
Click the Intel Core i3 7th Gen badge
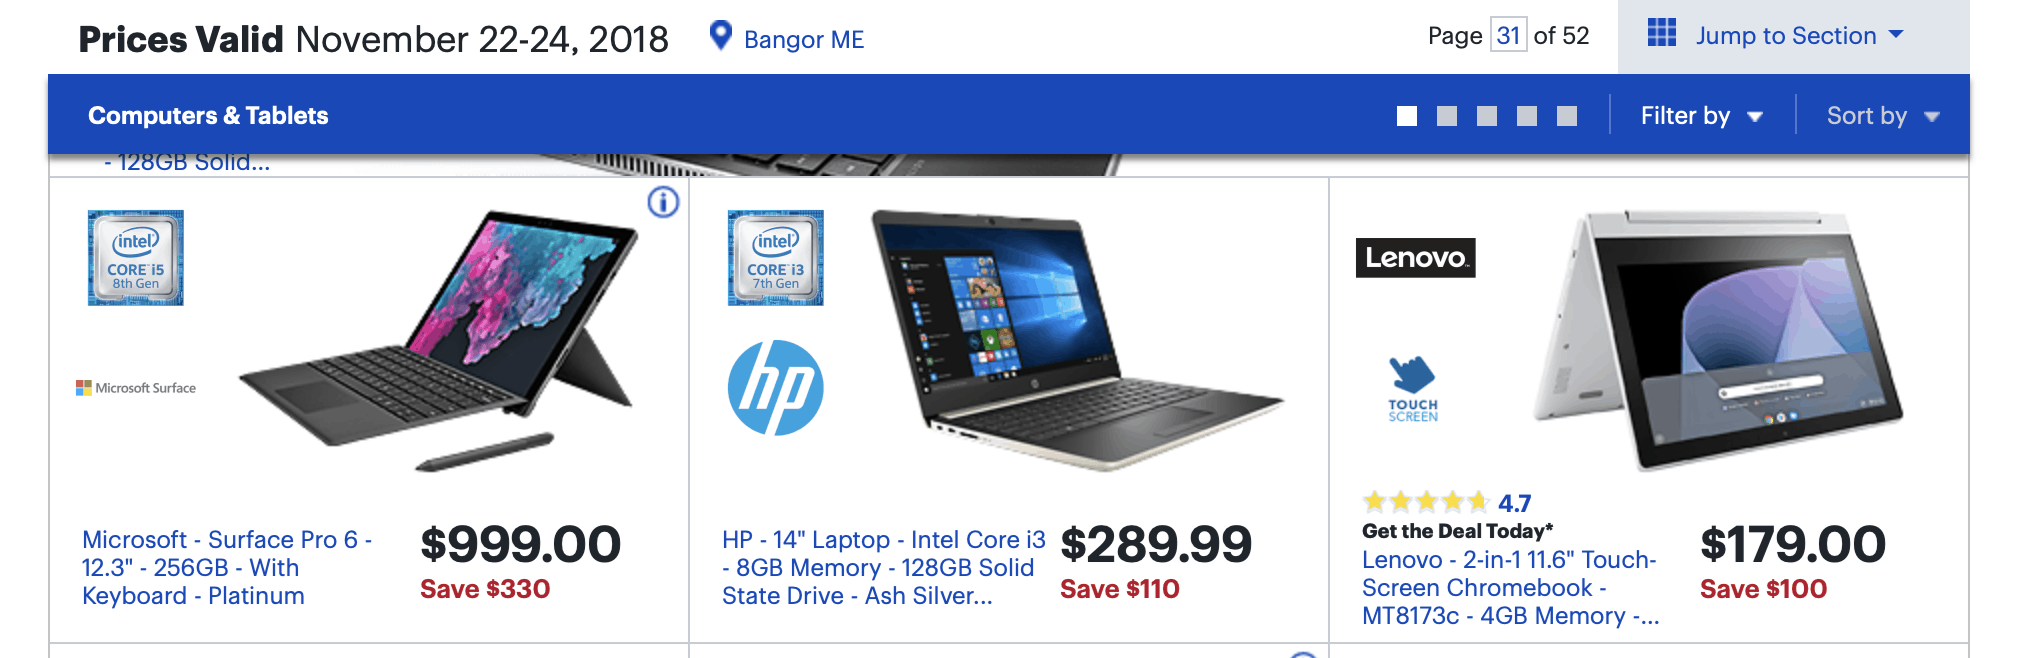click(x=776, y=258)
